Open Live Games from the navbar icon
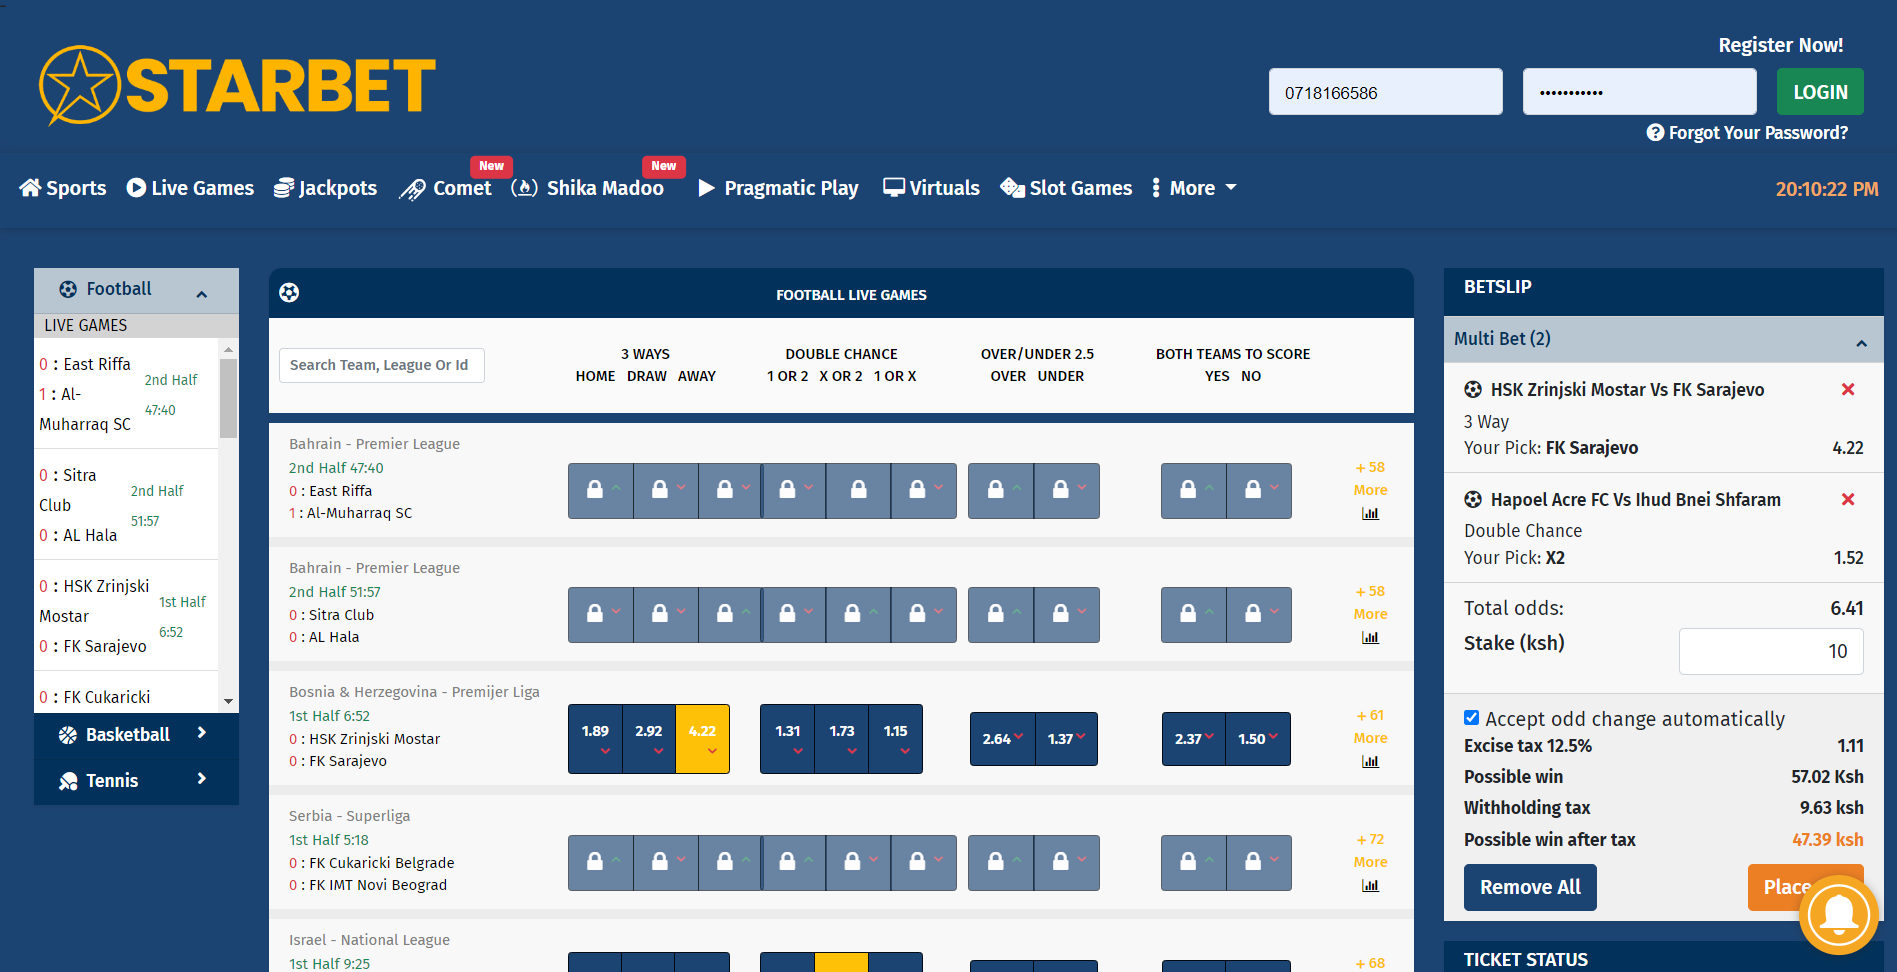The height and width of the screenshot is (972, 1897). click(x=134, y=188)
